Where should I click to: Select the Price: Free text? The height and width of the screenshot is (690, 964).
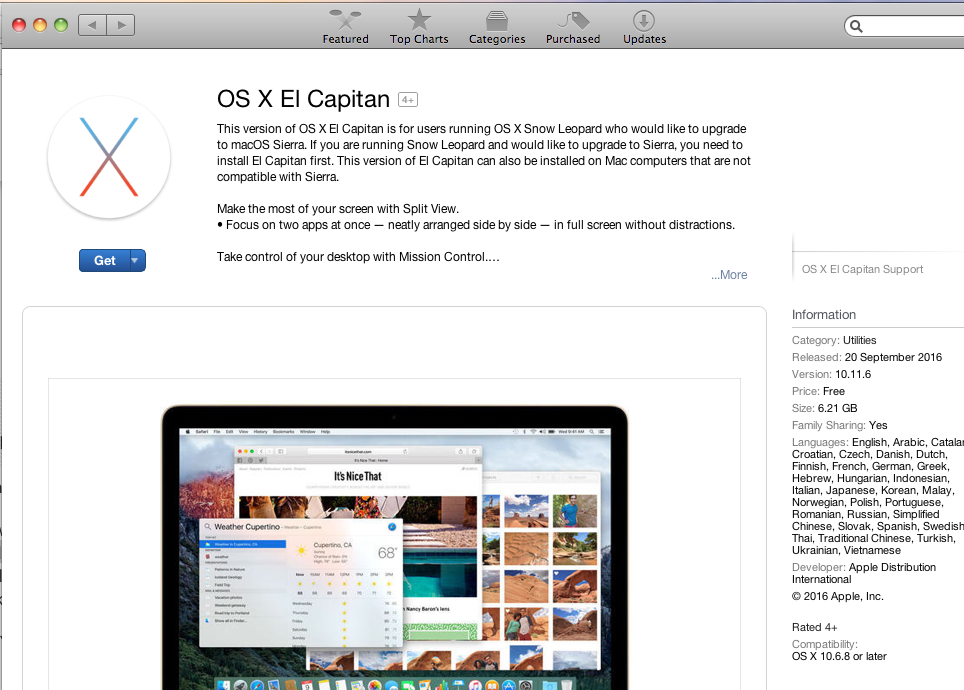point(818,391)
